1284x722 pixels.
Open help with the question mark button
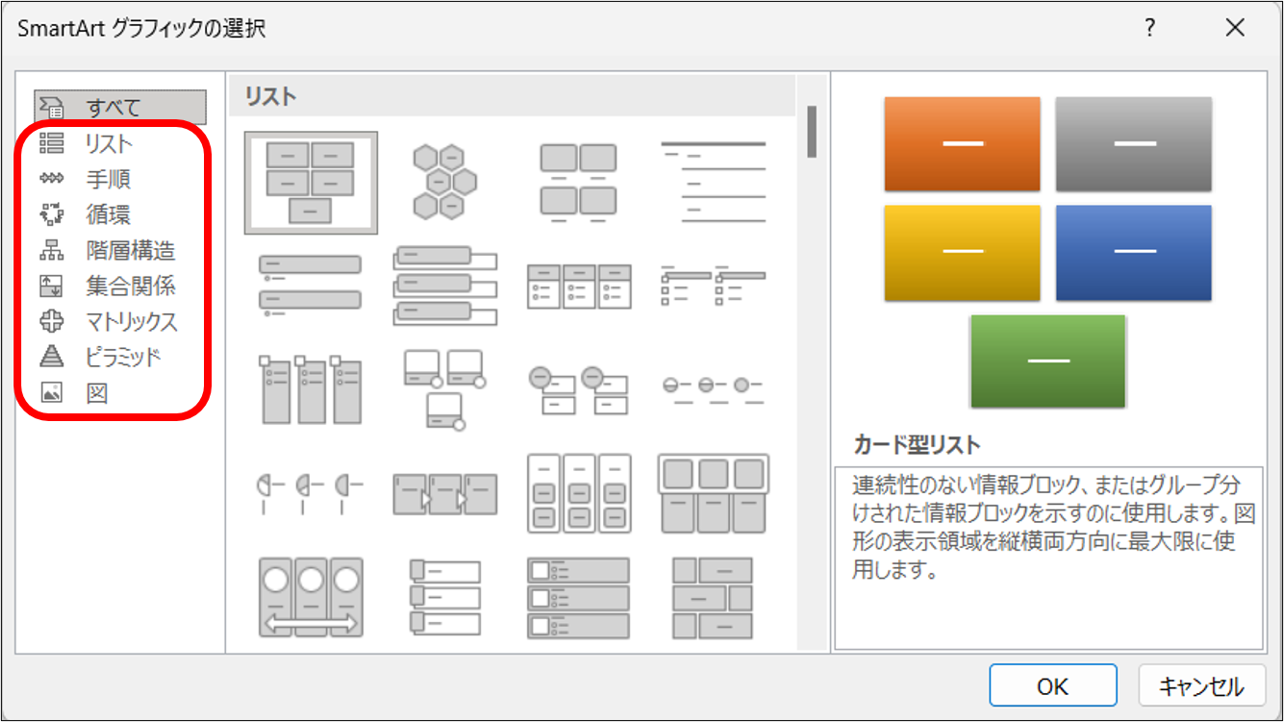click(1150, 28)
